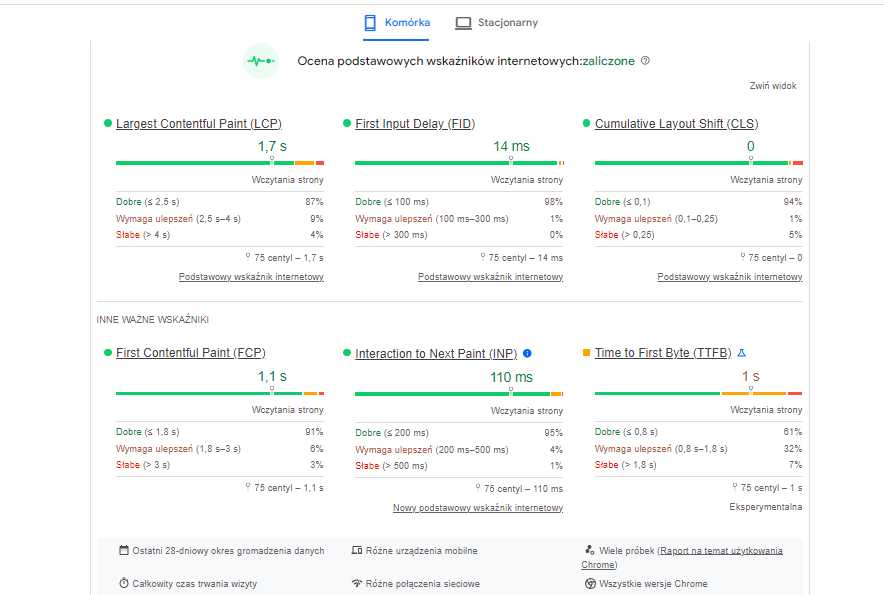Click the Wi-Fi icon for network connections
The image size is (884, 595).
coord(356,583)
